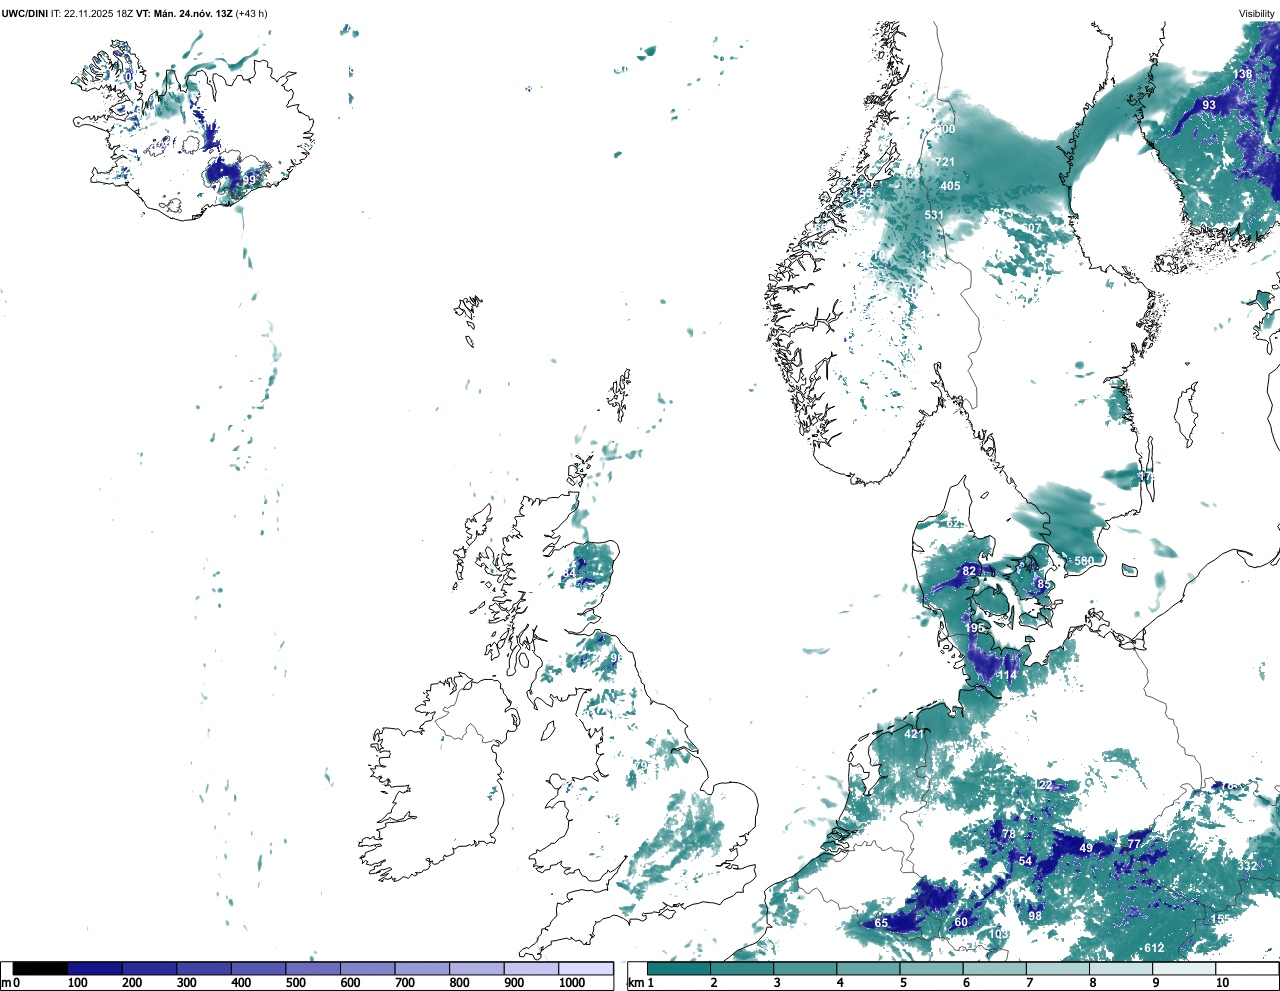Click the 54 value over Germany

coord(1025,861)
